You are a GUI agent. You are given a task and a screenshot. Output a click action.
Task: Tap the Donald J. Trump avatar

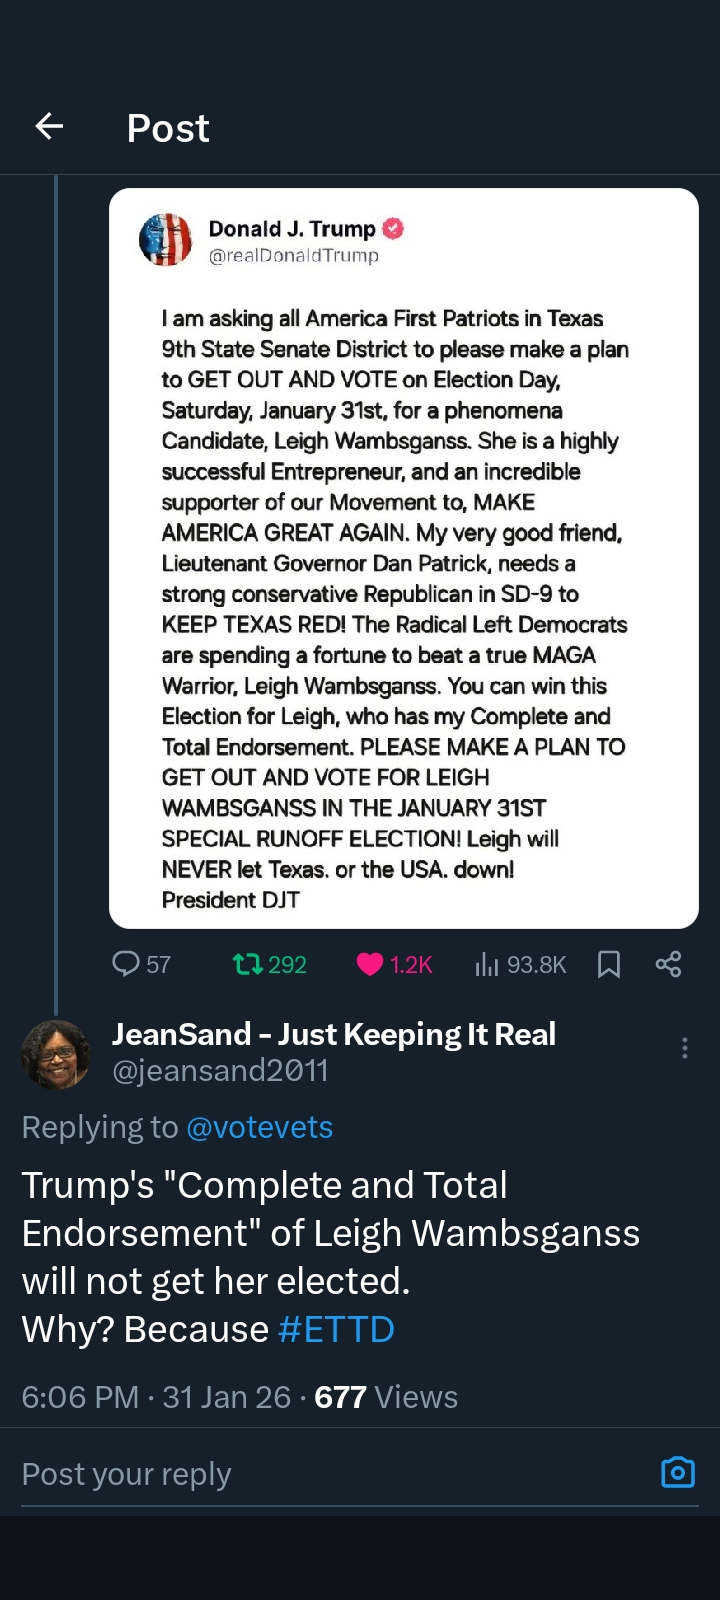point(166,240)
